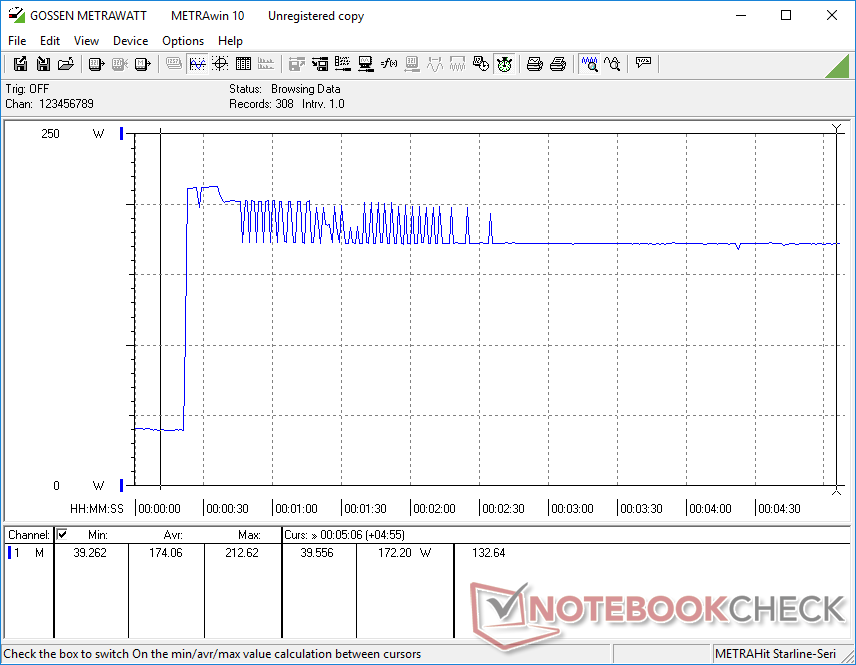Click the first meter transfer icon
Screen dimensions: 856x665
(x=96, y=64)
